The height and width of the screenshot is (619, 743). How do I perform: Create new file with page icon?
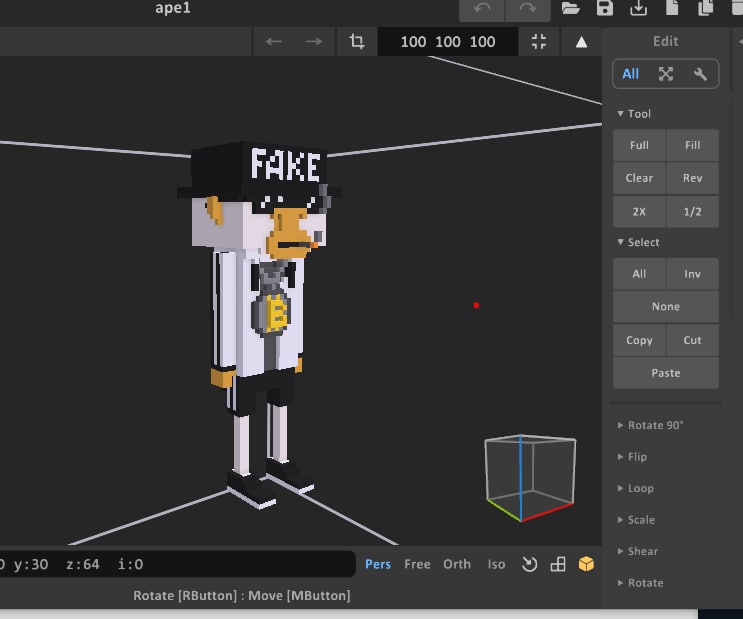tap(672, 8)
